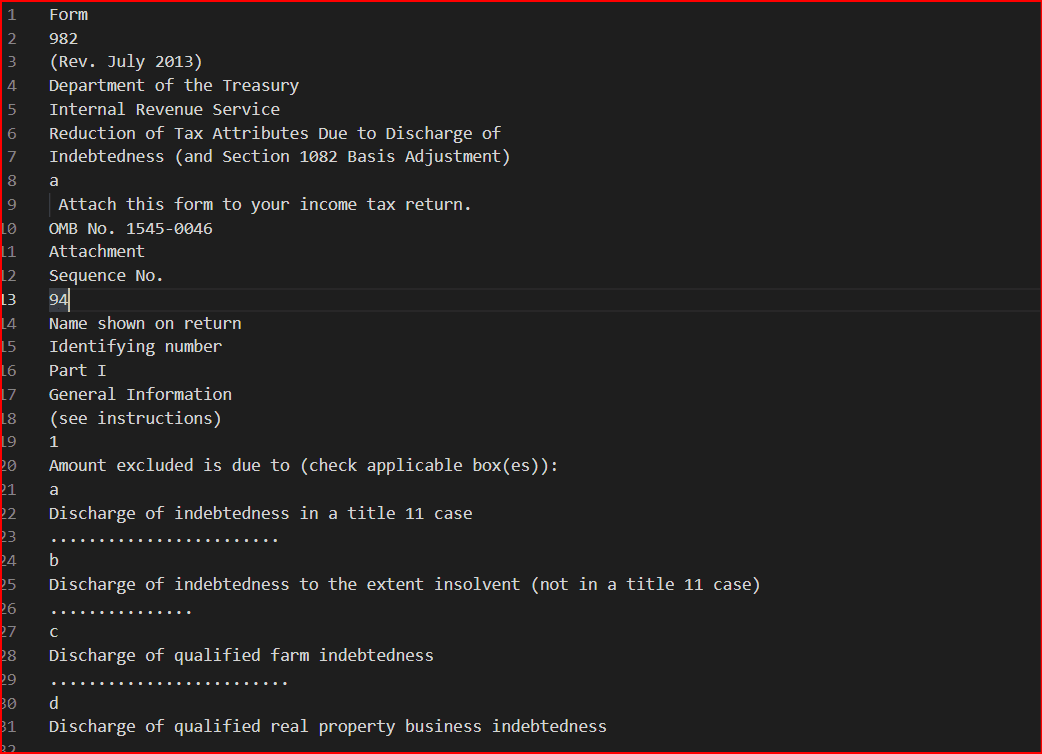Click line number 6 in the gutter
Viewport: 1042px width, 754px height.
coord(11,133)
